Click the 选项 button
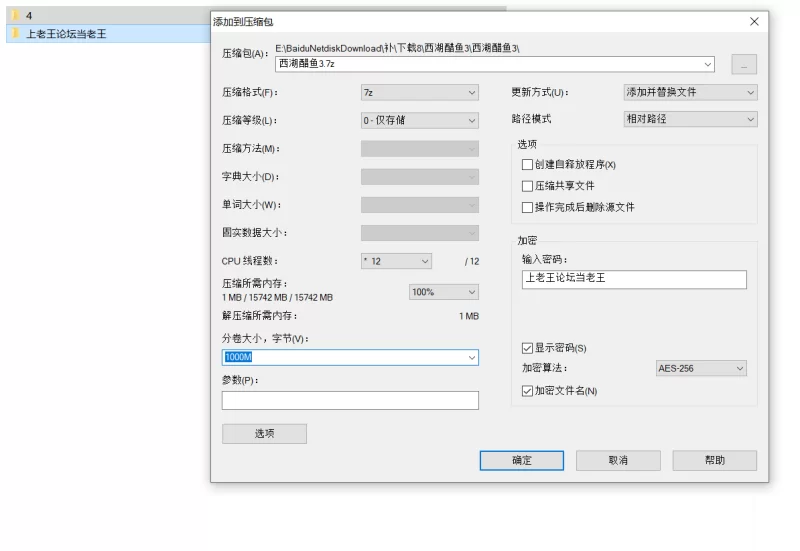This screenshot has width=800, height=551. click(264, 434)
